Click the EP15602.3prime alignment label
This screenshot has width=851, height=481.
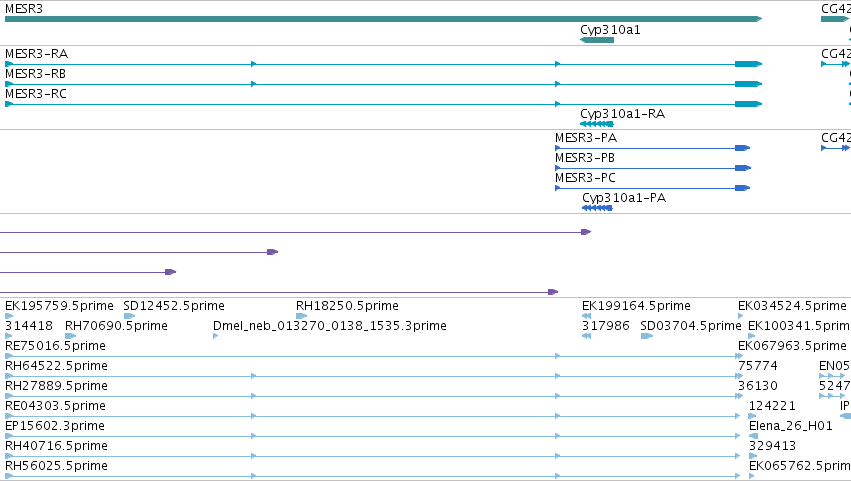coord(55,426)
